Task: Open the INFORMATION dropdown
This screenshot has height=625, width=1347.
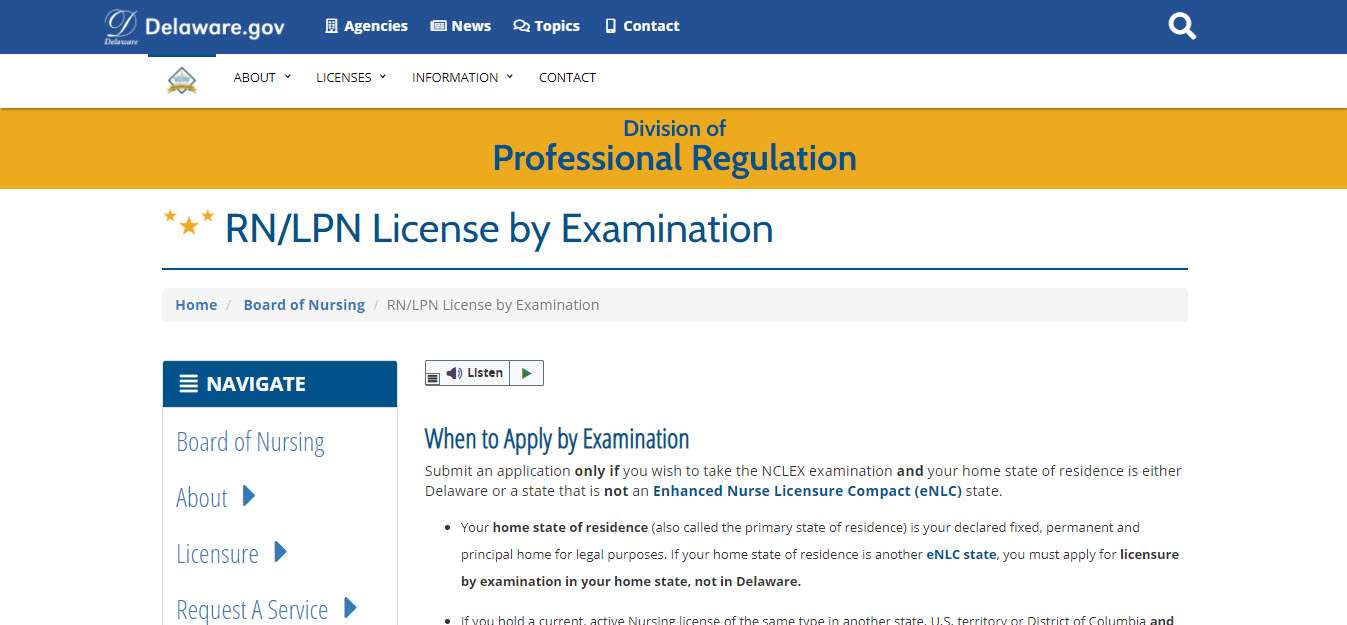Action: pyautogui.click(x=456, y=77)
